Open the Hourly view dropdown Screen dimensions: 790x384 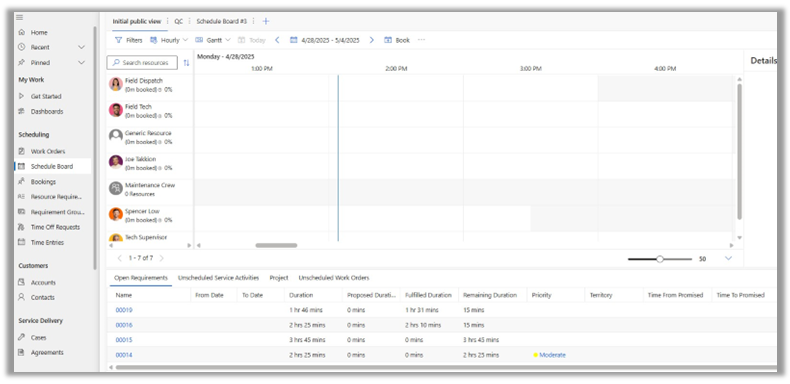pos(169,40)
